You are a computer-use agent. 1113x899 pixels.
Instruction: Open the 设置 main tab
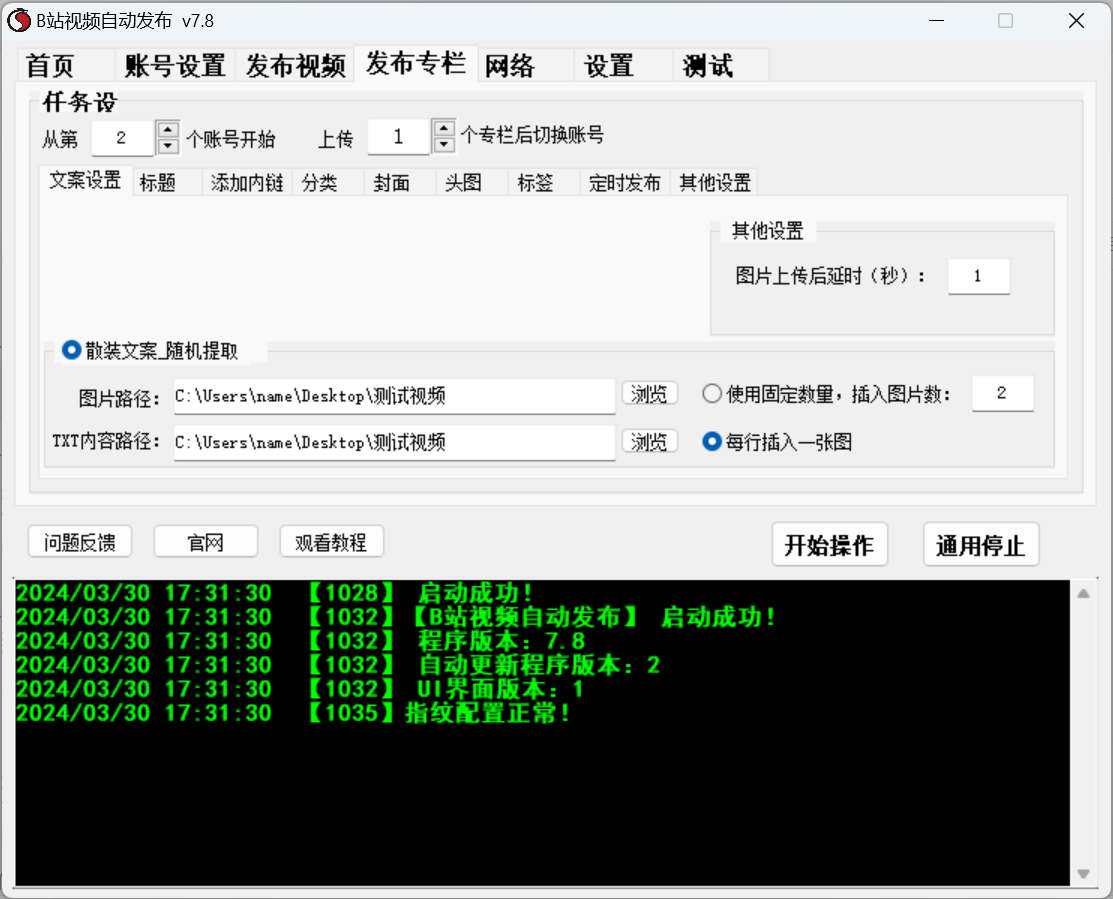(x=624, y=66)
